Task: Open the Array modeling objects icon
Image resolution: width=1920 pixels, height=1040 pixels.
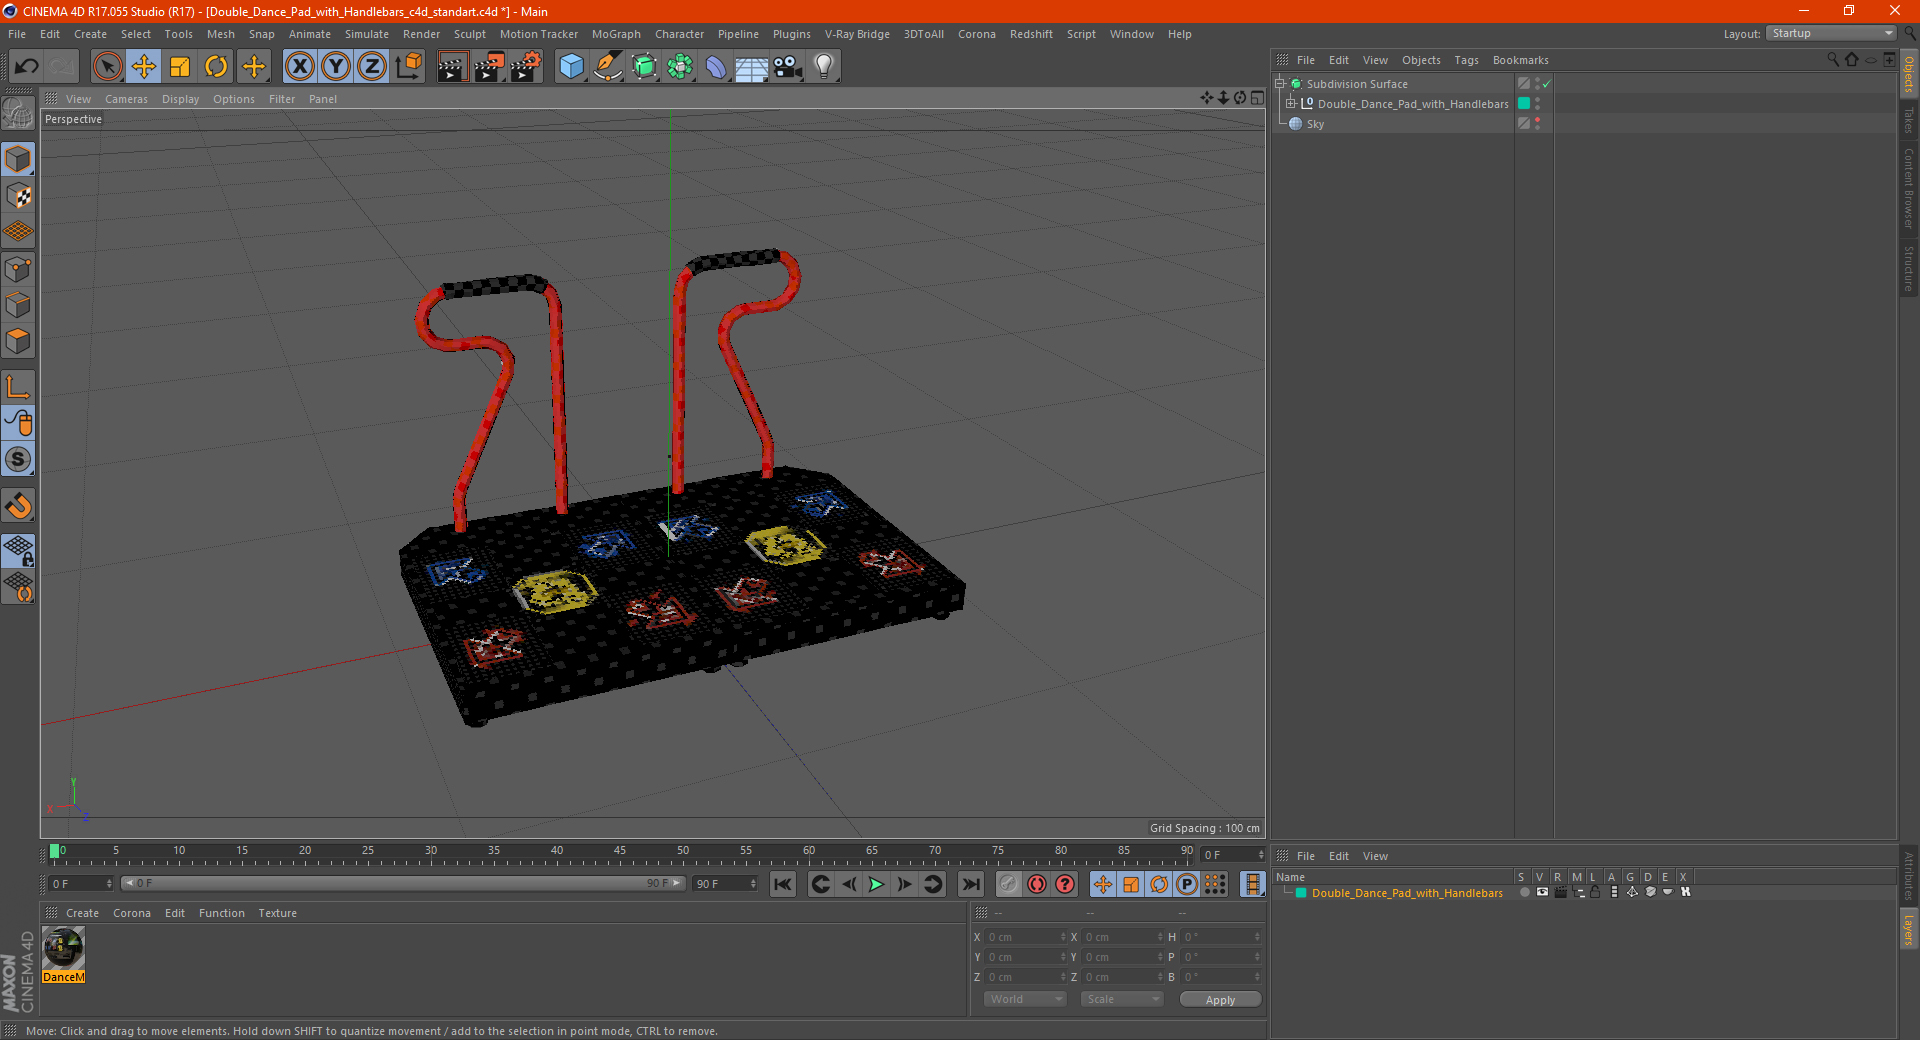Action: tap(680, 67)
